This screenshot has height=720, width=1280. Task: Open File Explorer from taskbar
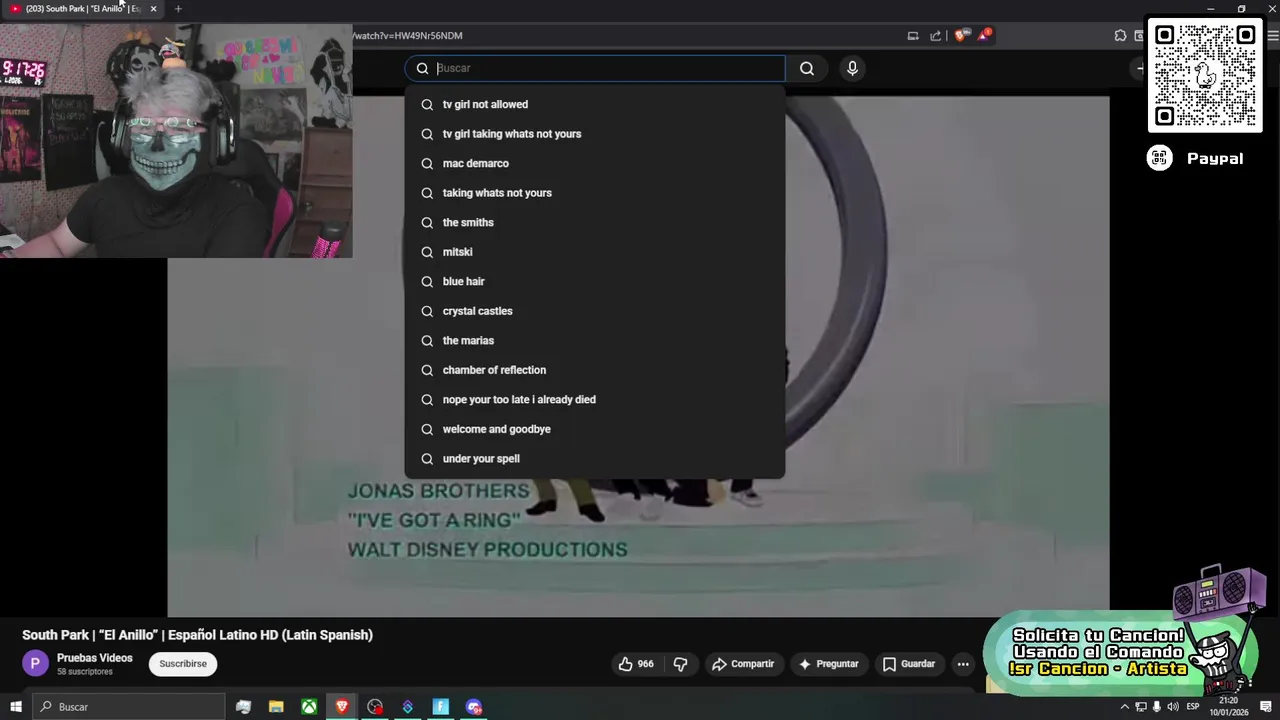(276, 707)
